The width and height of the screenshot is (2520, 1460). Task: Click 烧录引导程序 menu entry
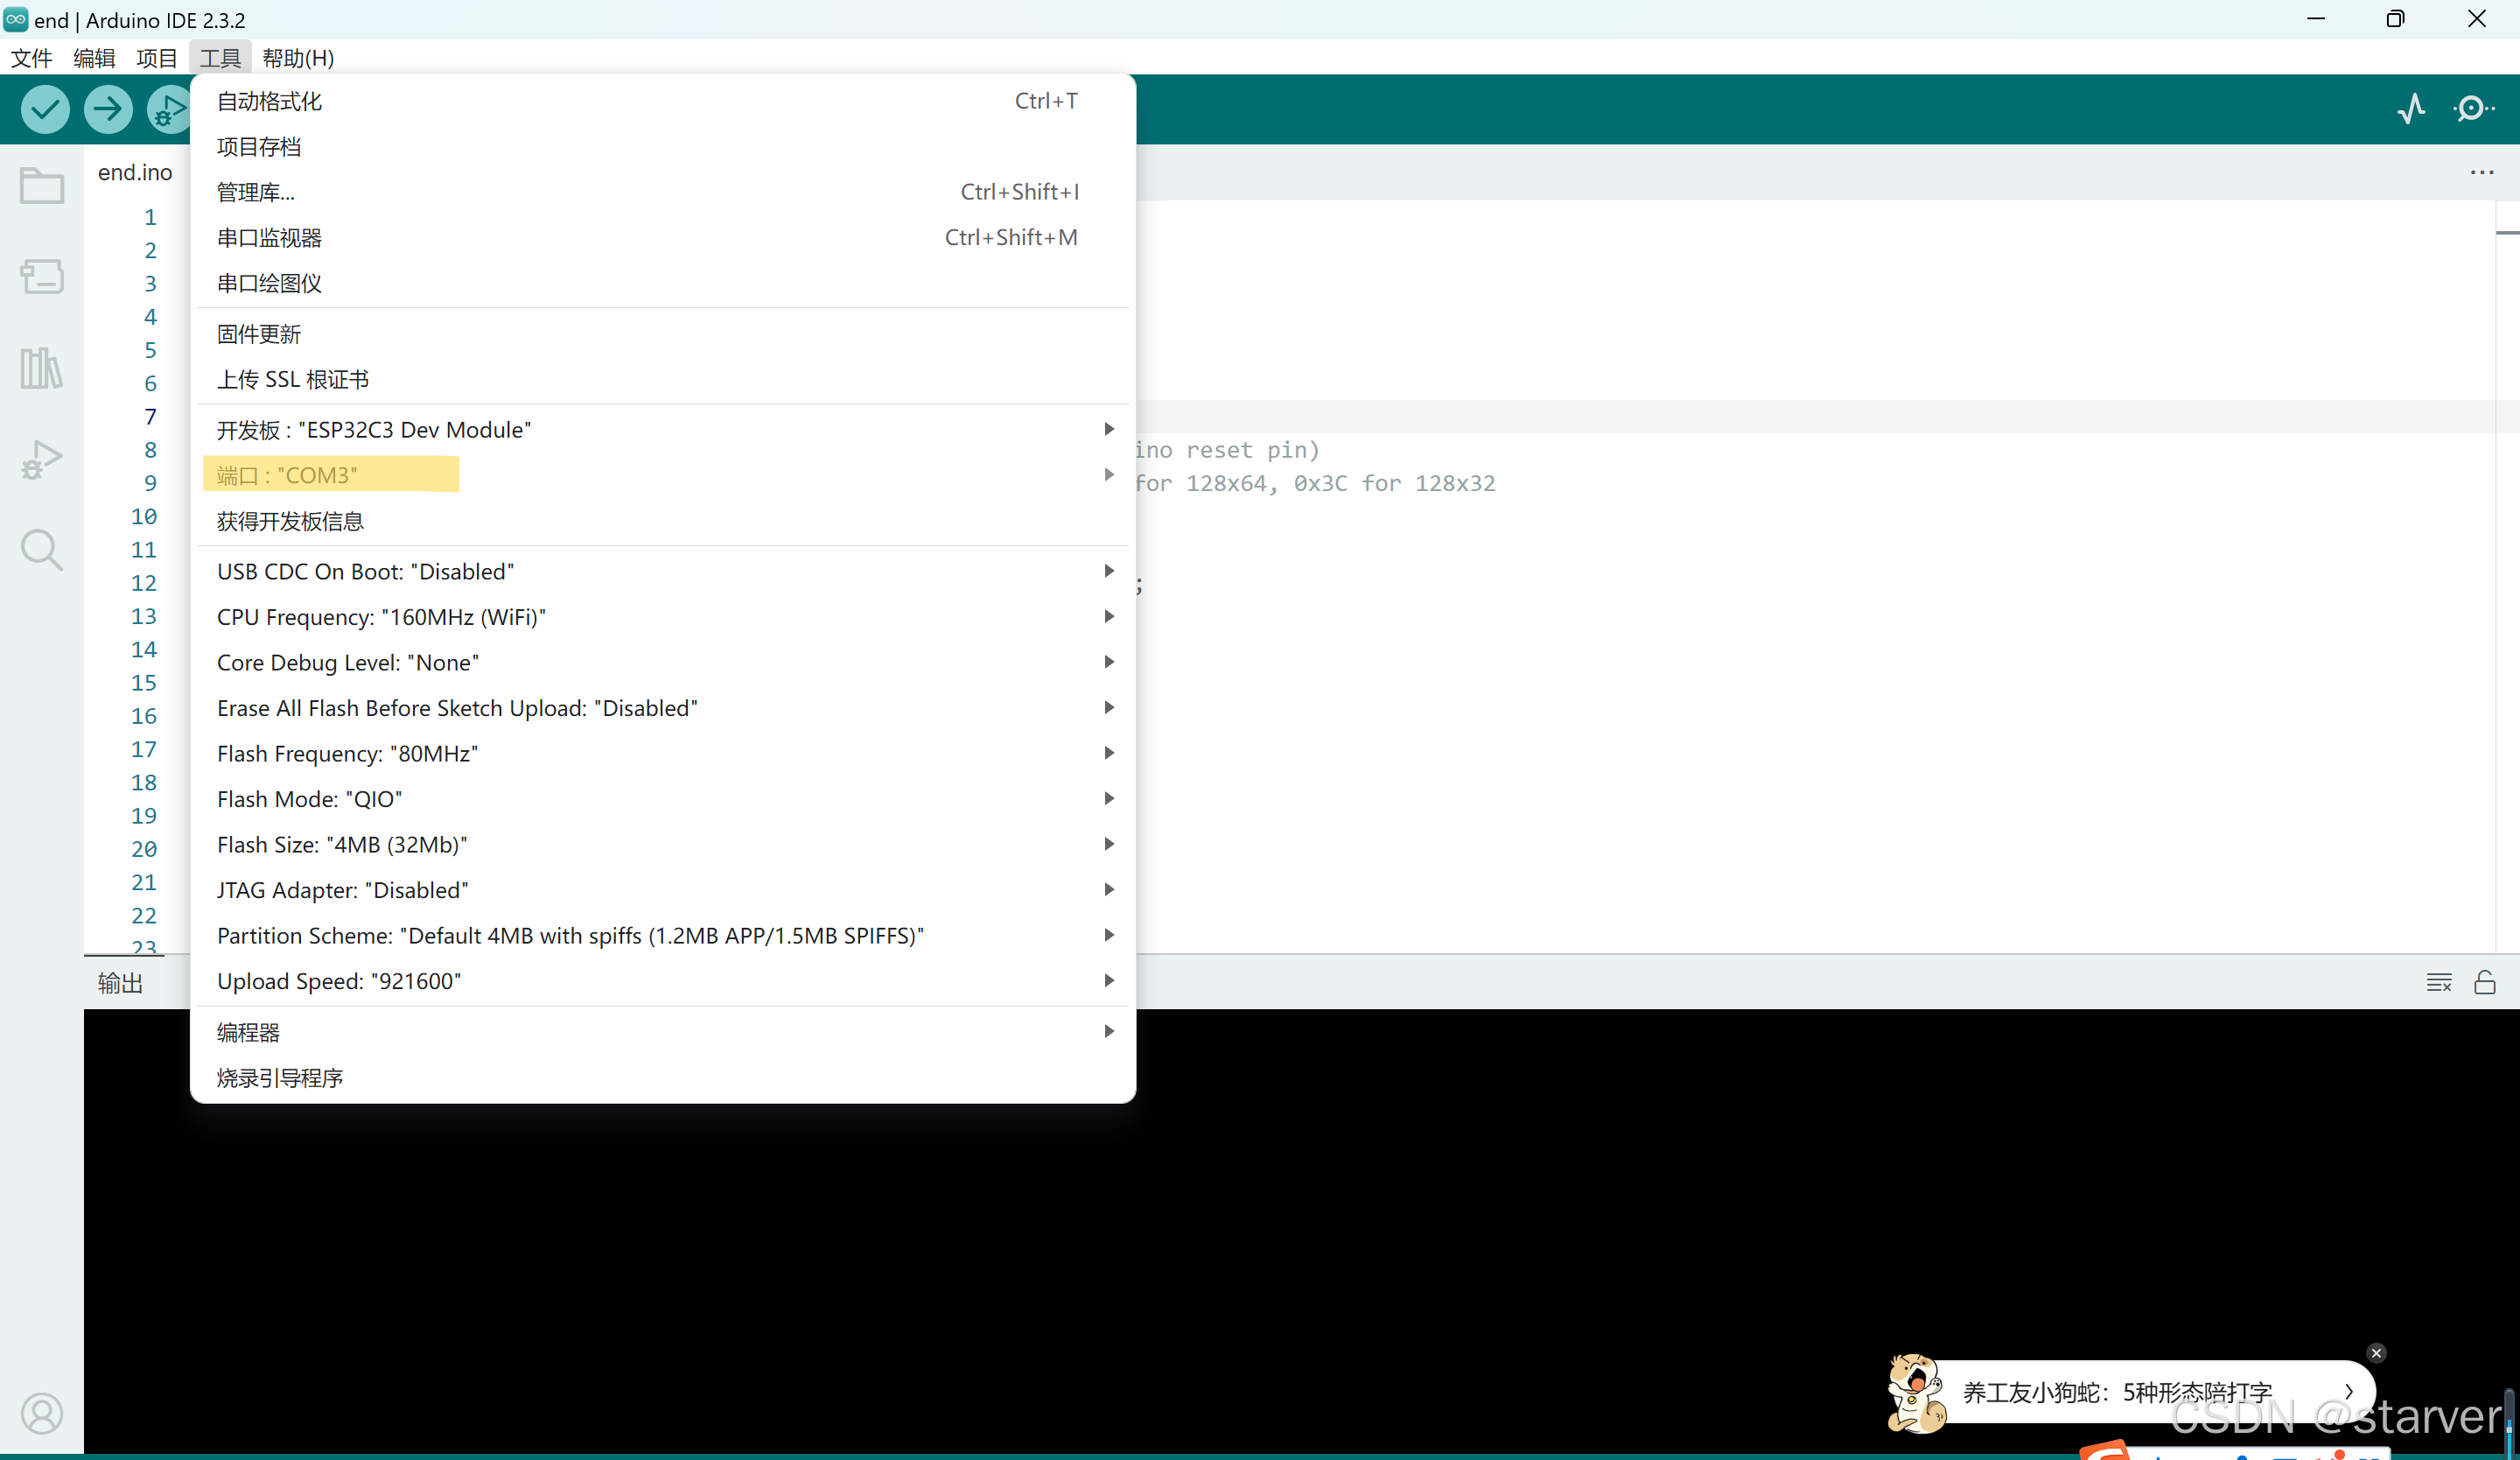tap(663, 1078)
